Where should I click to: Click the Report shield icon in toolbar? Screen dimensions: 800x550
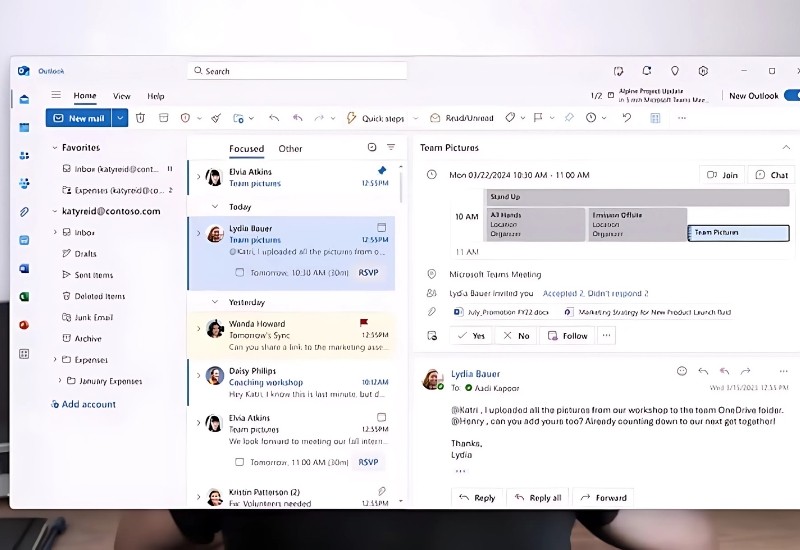coord(185,118)
